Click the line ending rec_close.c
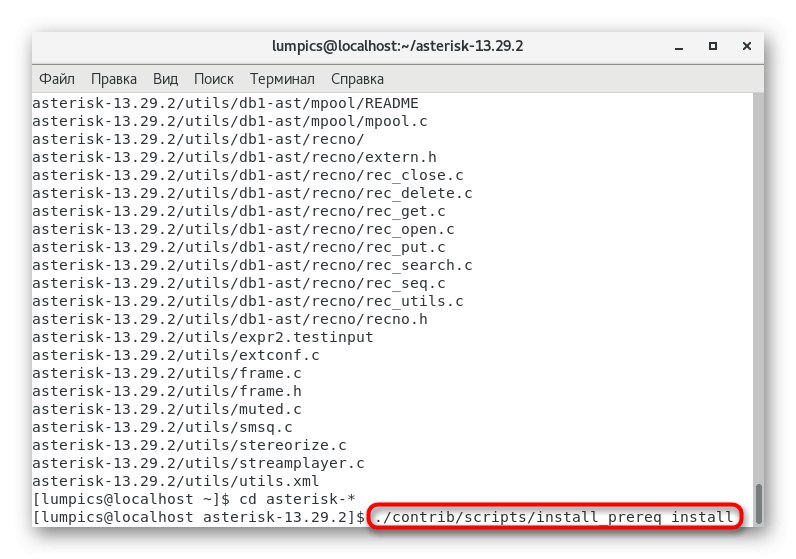 (248, 175)
